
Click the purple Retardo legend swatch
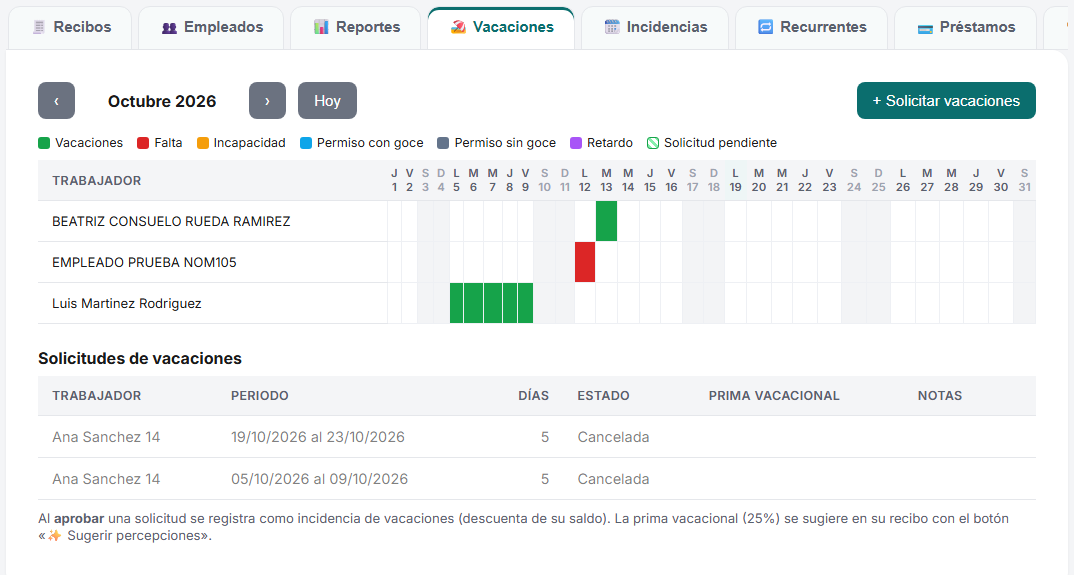pyautogui.click(x=576, y=143)
